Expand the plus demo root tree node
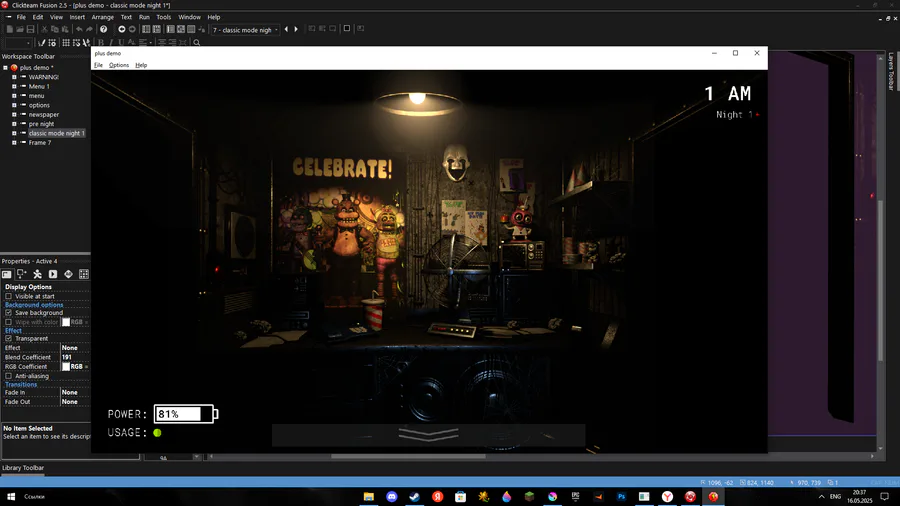The width and height of the screenshot is (900, 506). (x=5, y=68)
